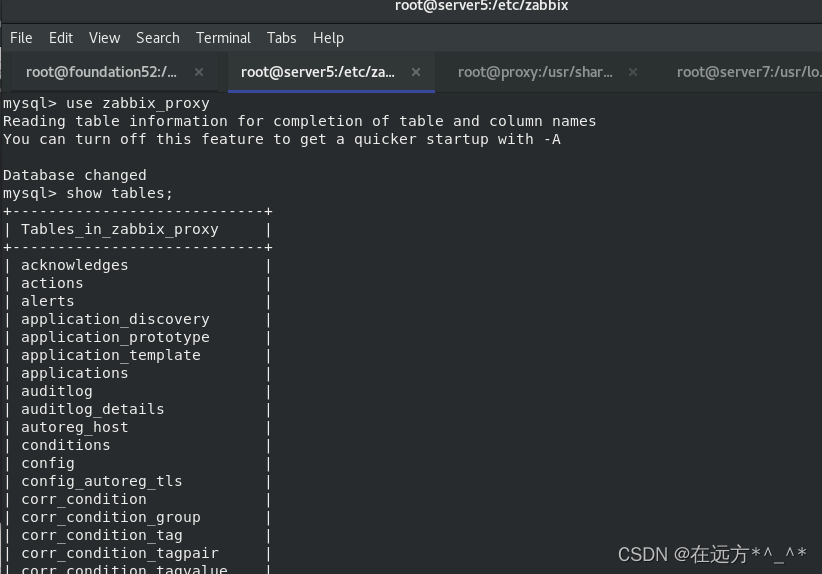The width and height of the screenshot is (822, 574).
Task: Click the 'Reading table information' line
Action: pos(300,121)
